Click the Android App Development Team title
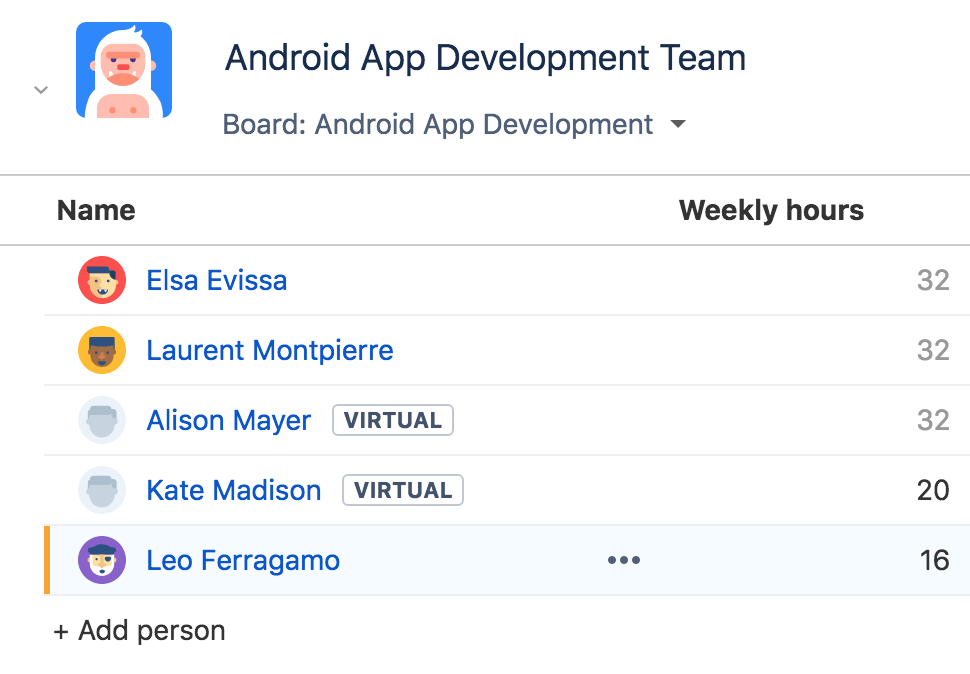The image size is (970, 674). (x=485, y=58)
